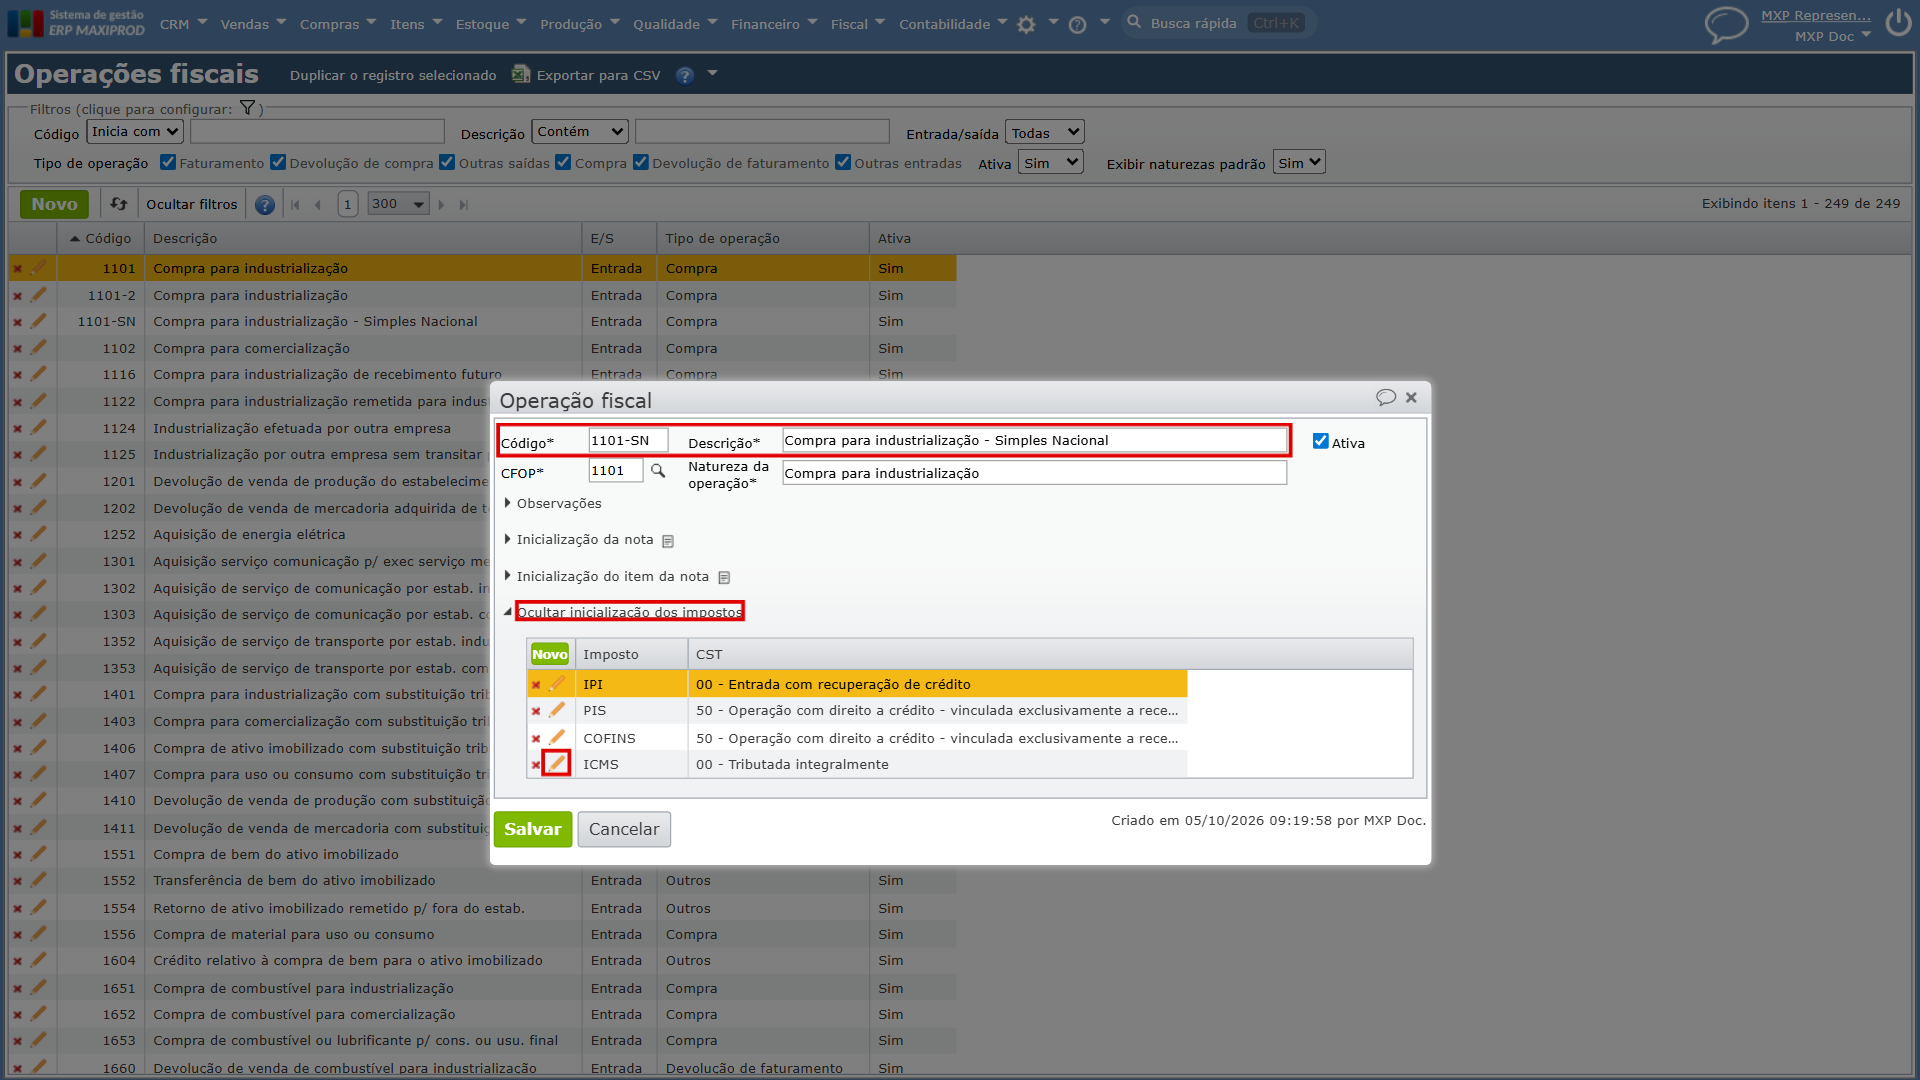Screen dimensions: 1920x1080
Task: Open the comment bubble in dialog header
Action: pos(1385,397)
